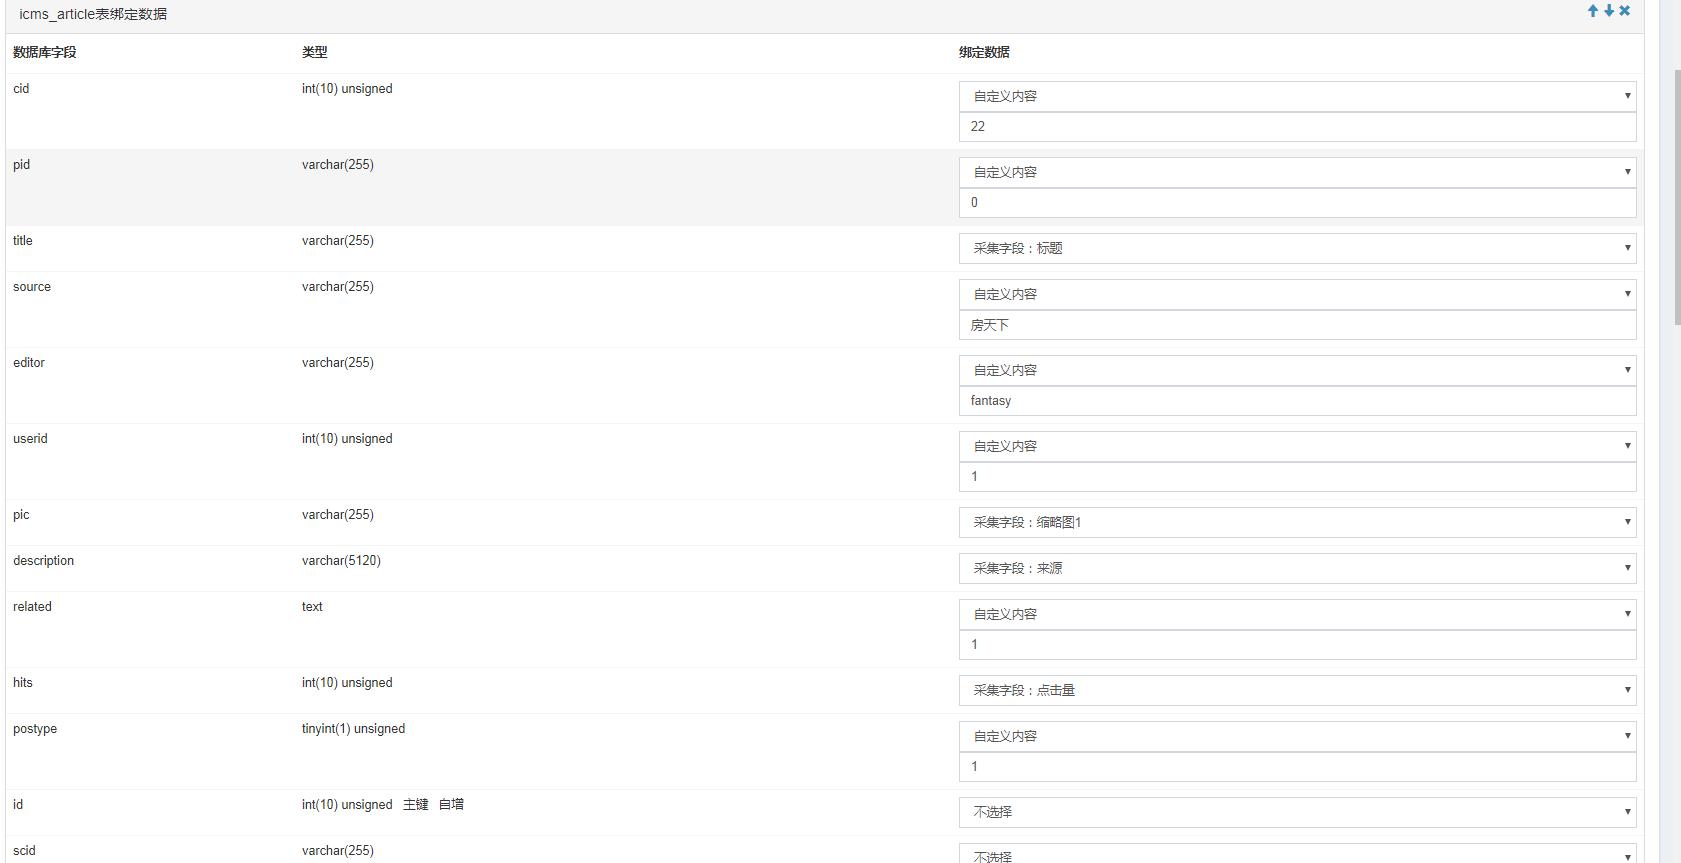Move icms_article panel up with arrow icon
Screen dimensions: 1681x863
click(1593, 11)
